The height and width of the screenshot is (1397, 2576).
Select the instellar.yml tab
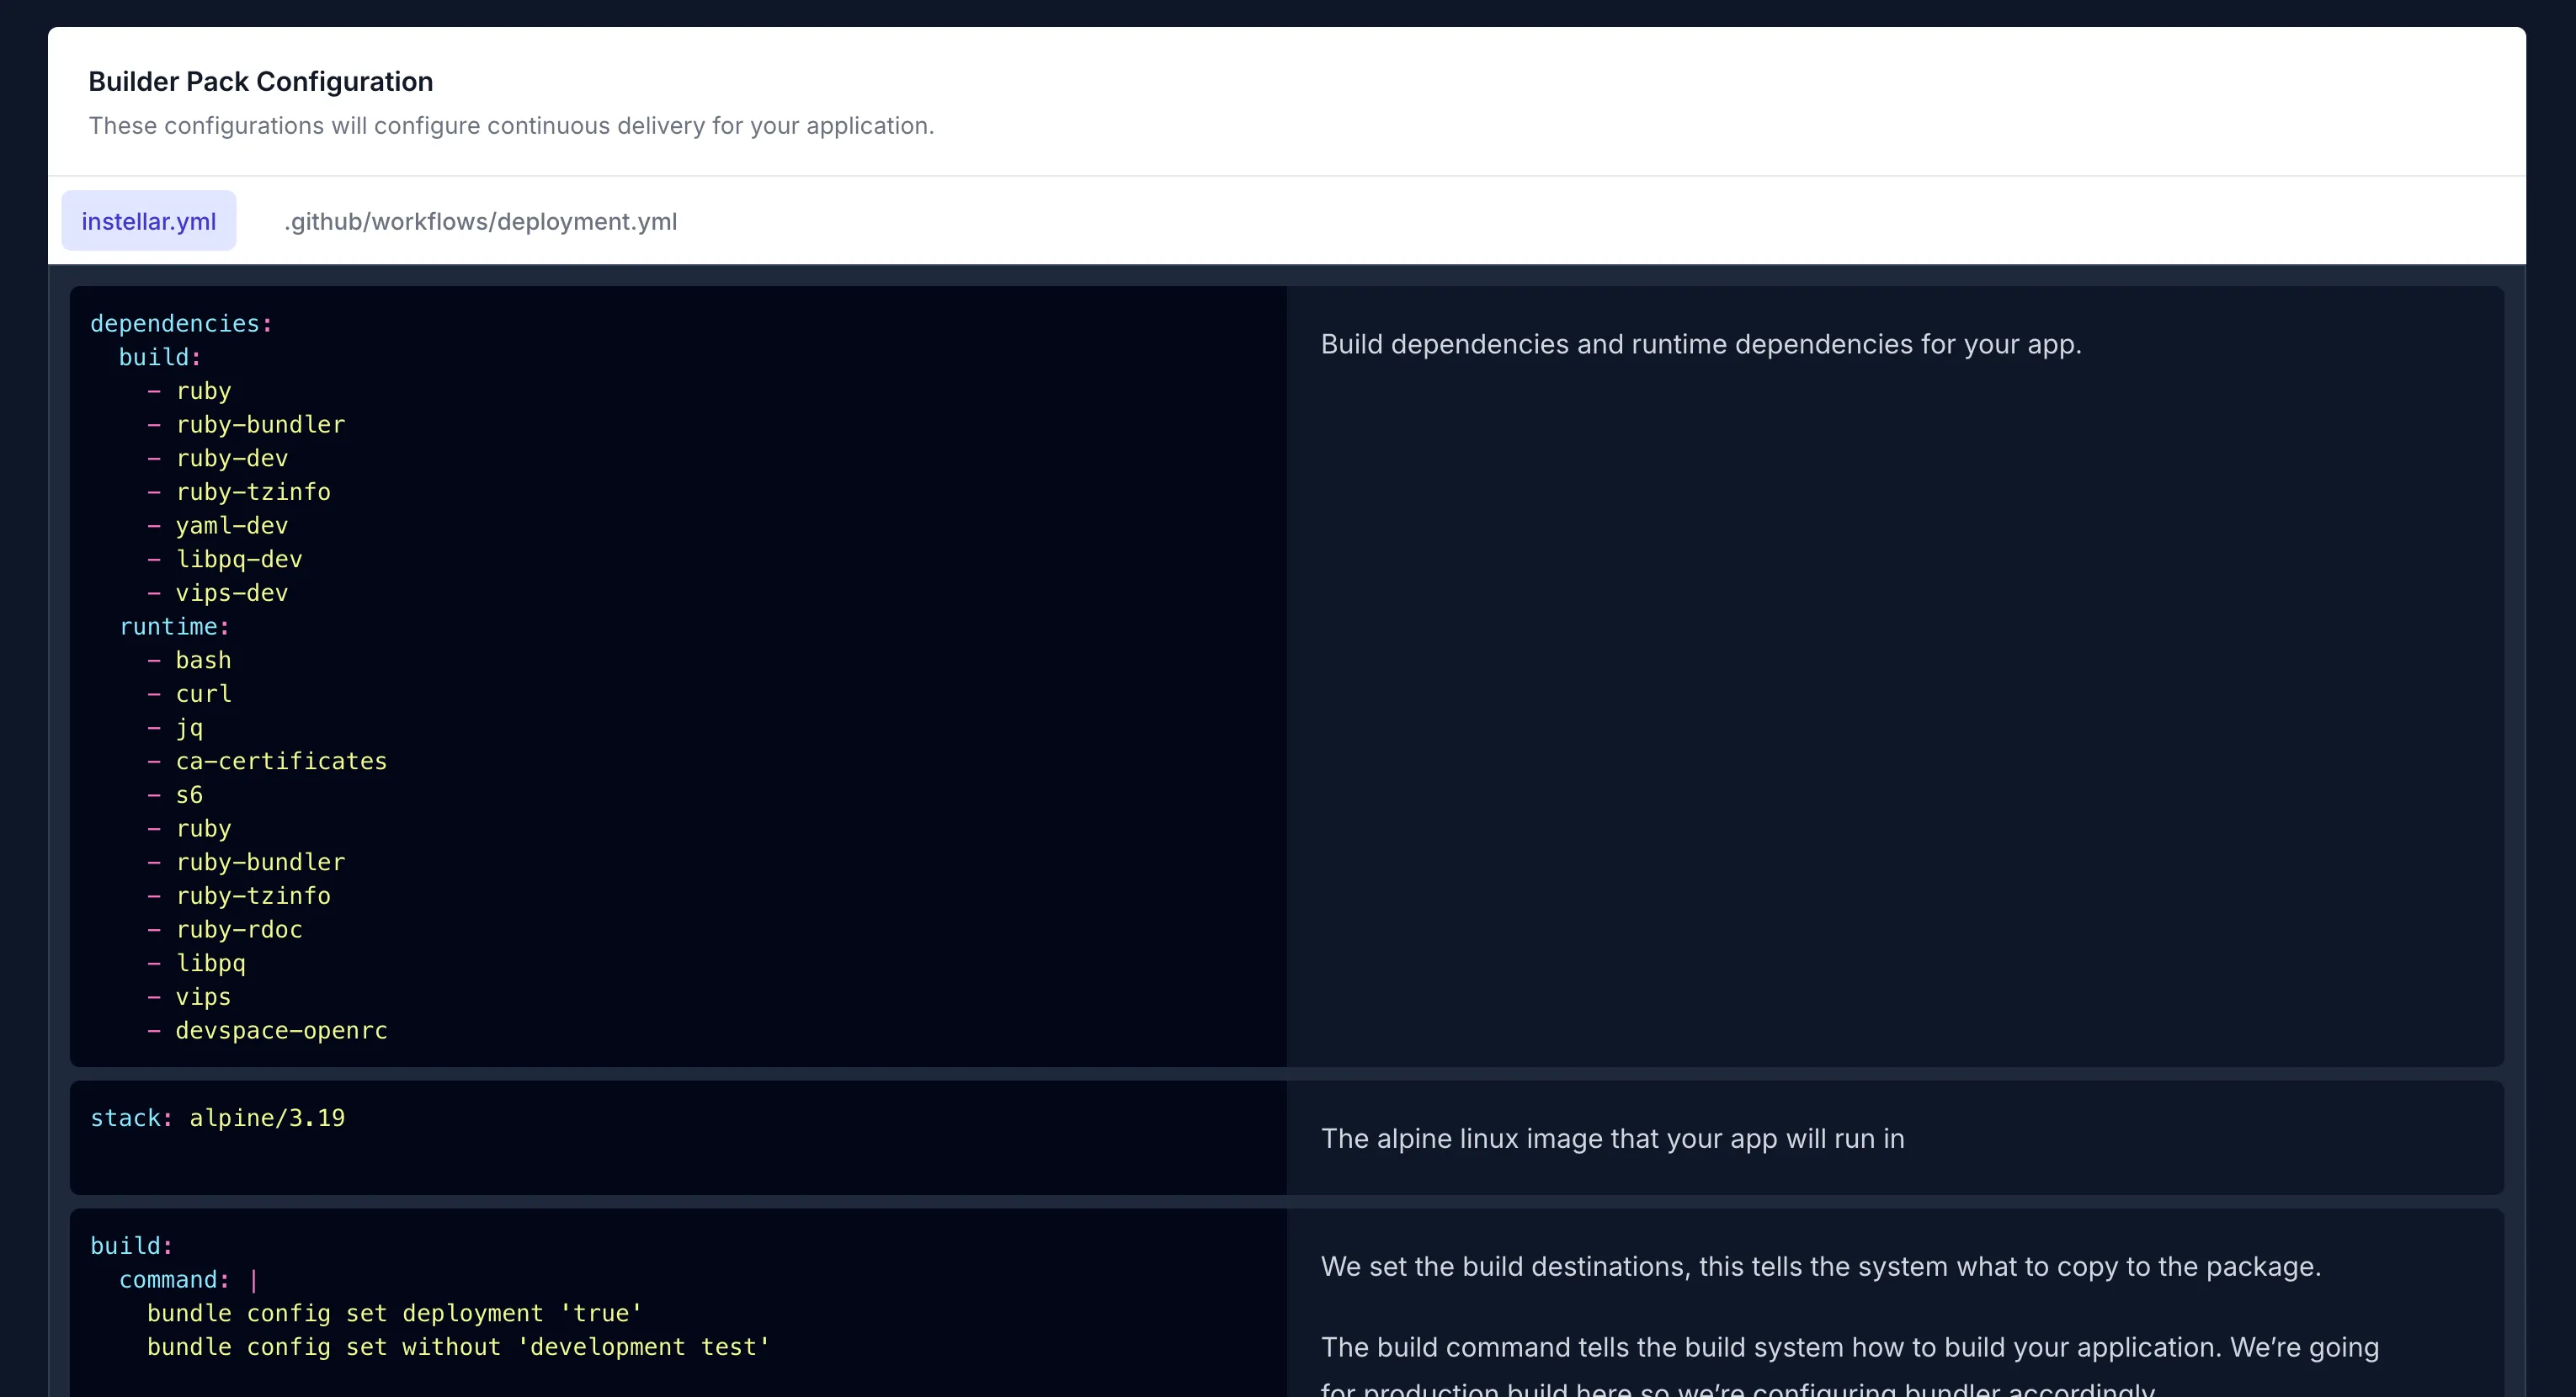(148, 221)
